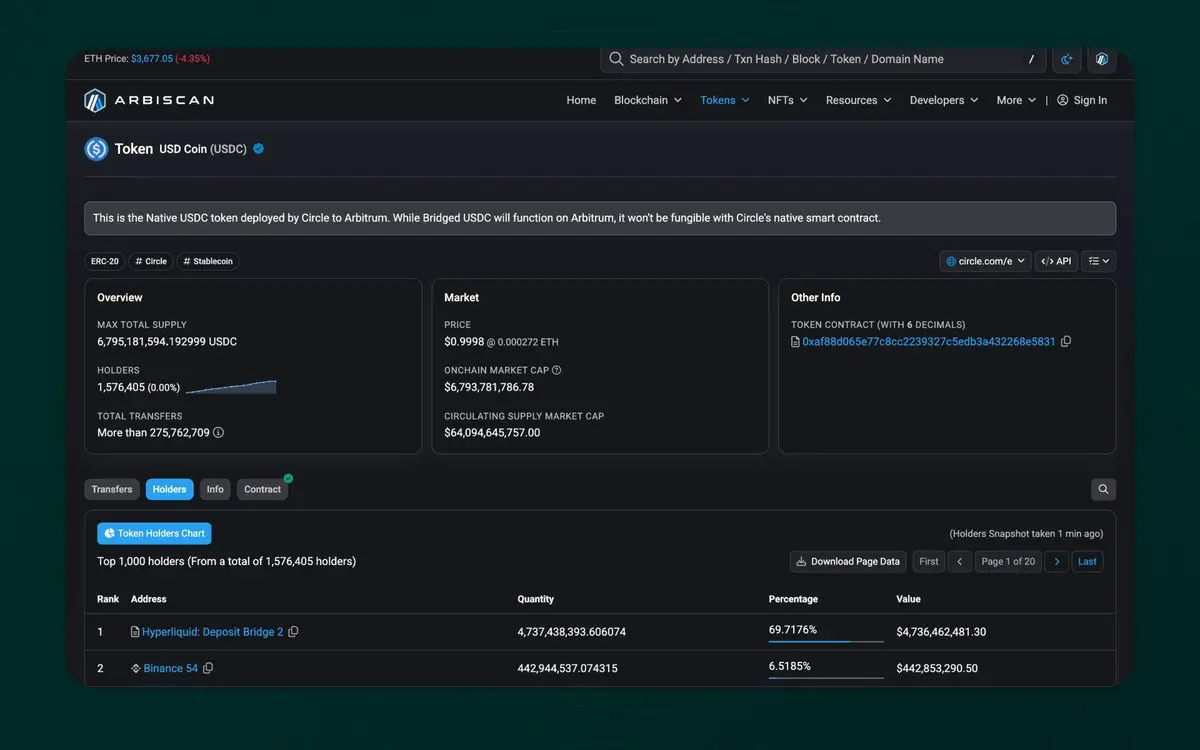This screenshot has height=750, width=1200.
Task: Toggle the site theme icon
Action: pos(1067,59)
